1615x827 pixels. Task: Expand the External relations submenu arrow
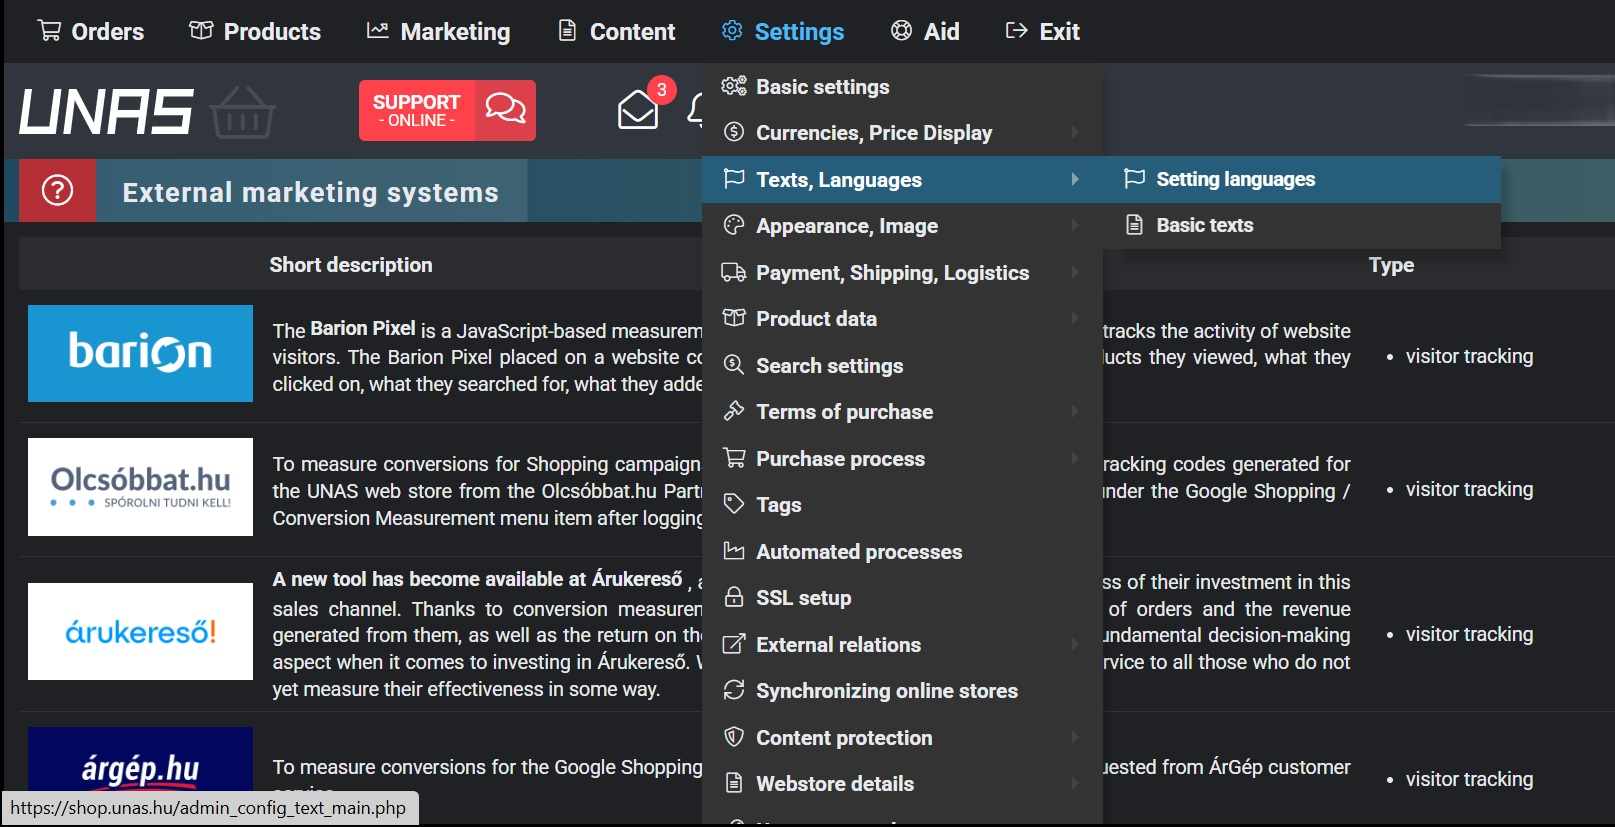tap(1075, 644)
